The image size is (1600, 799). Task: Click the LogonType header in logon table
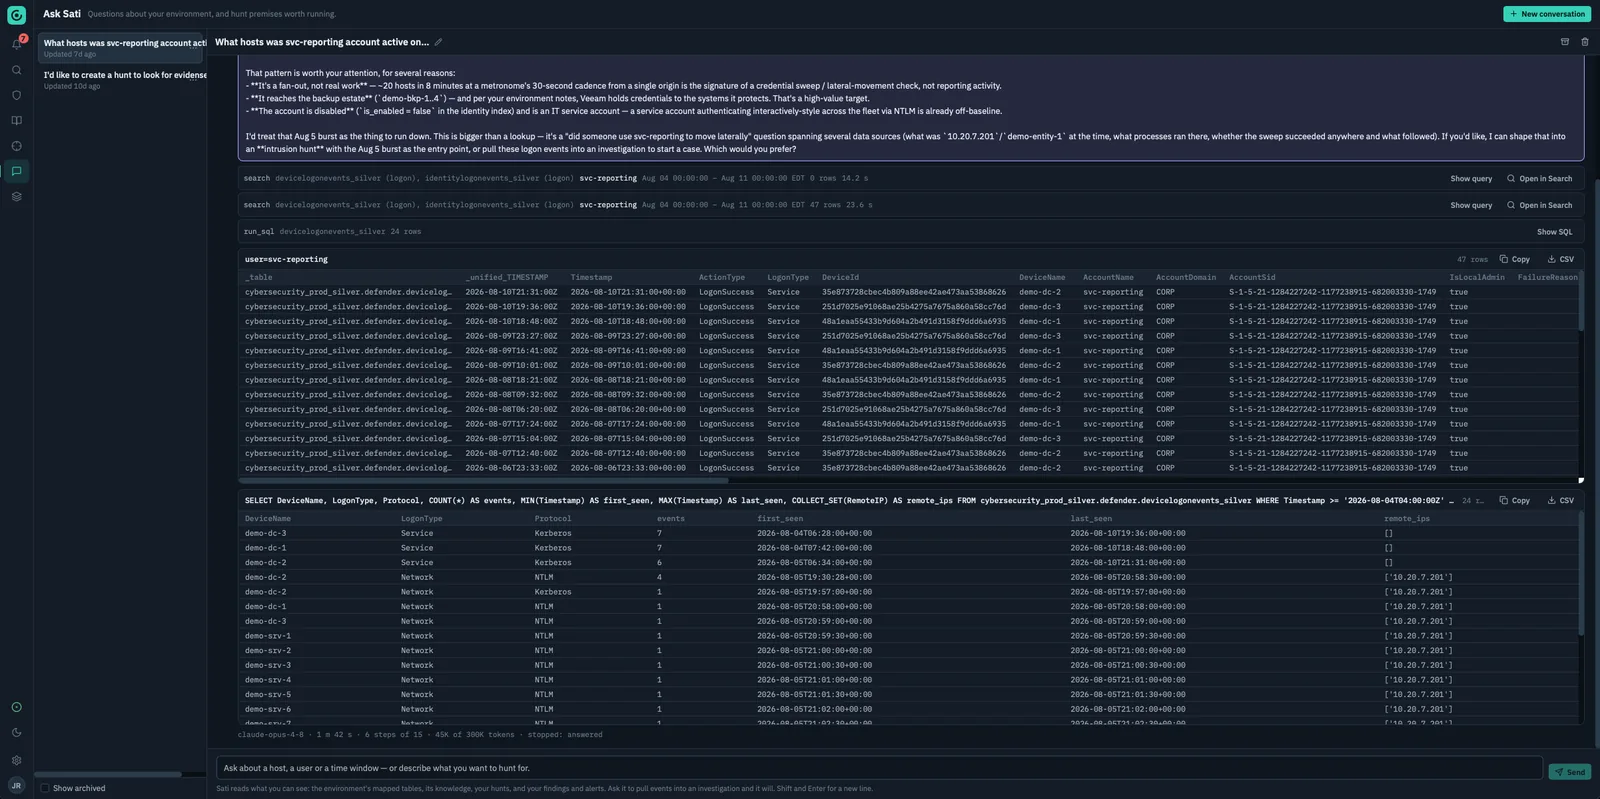pos(788,277)
